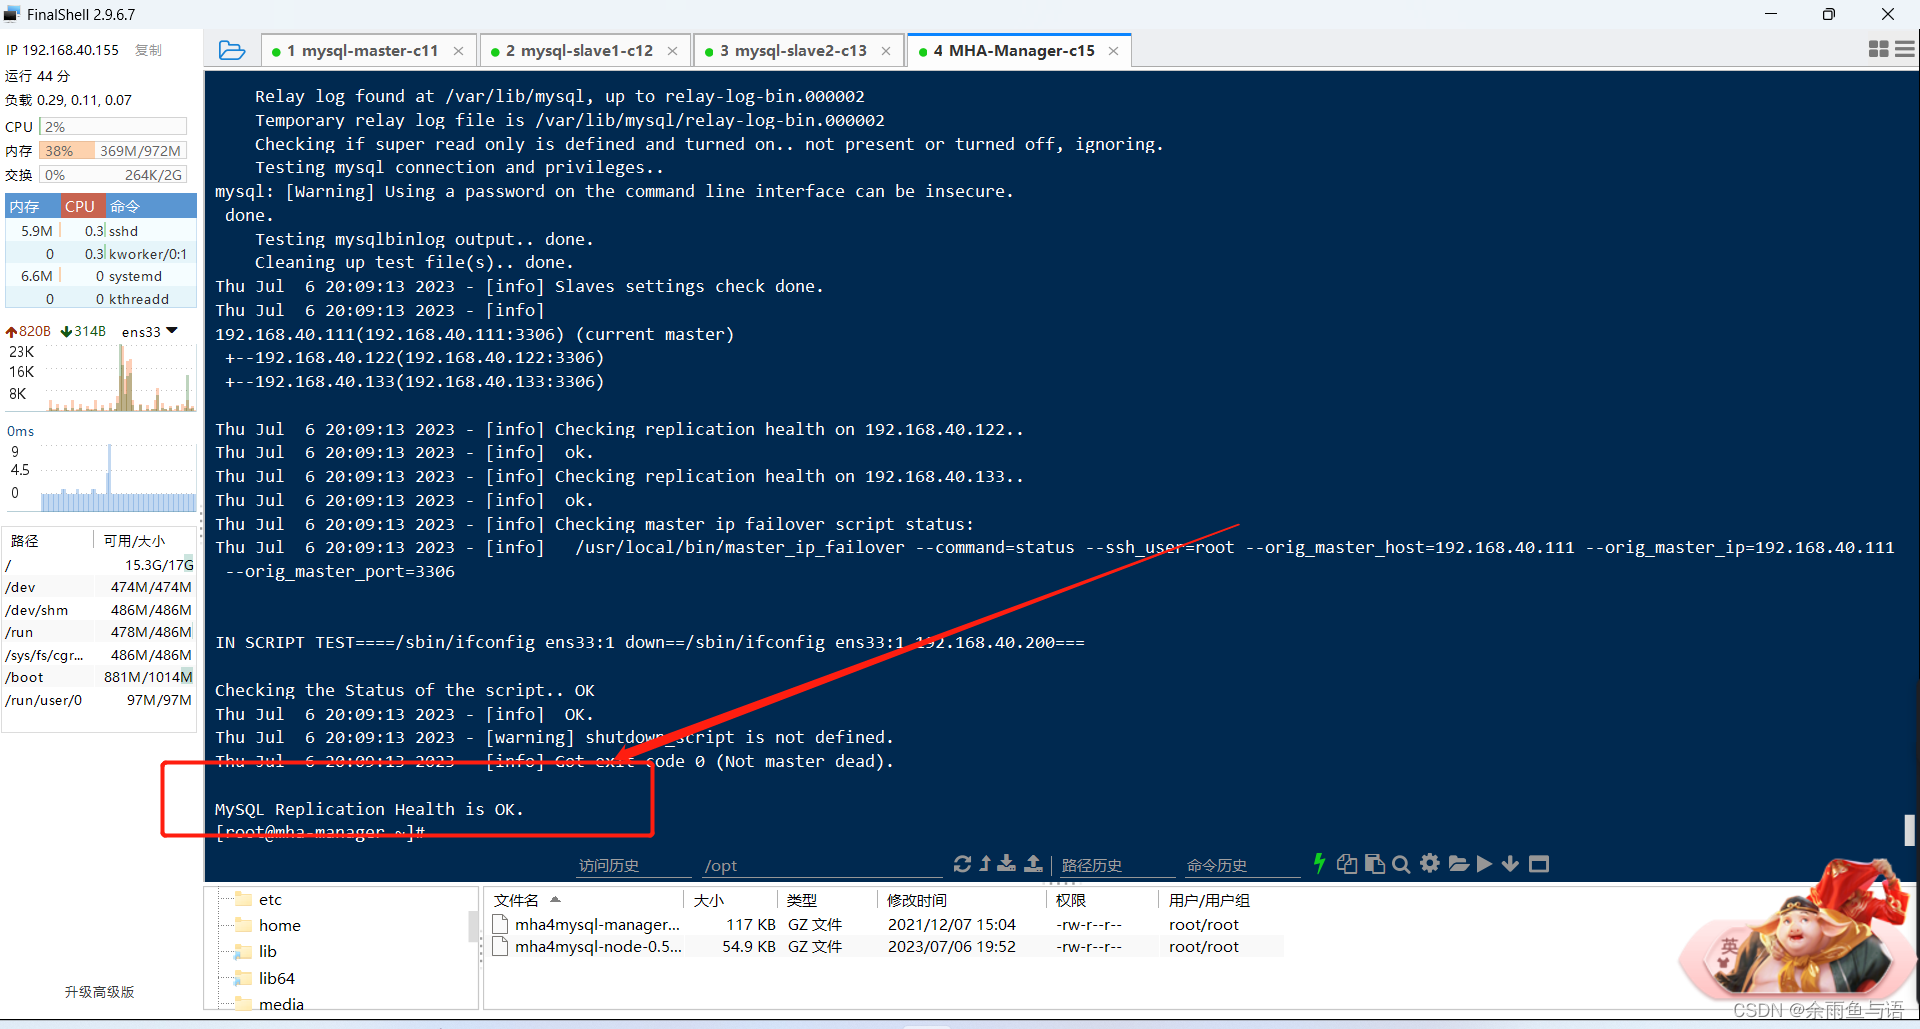Select the upload file icon

(x=1034, y=864)
